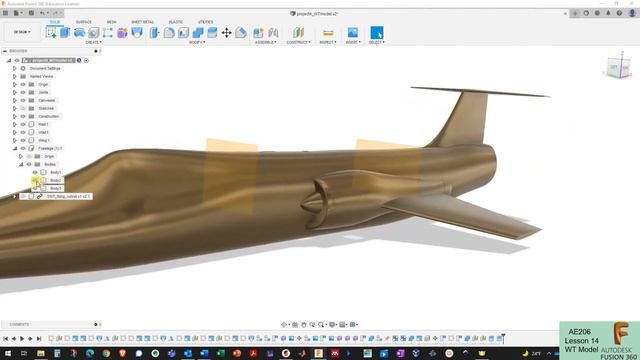Toggle visibility eye of Body1
This screenshot has width=640, height=360.
(35, 172)
